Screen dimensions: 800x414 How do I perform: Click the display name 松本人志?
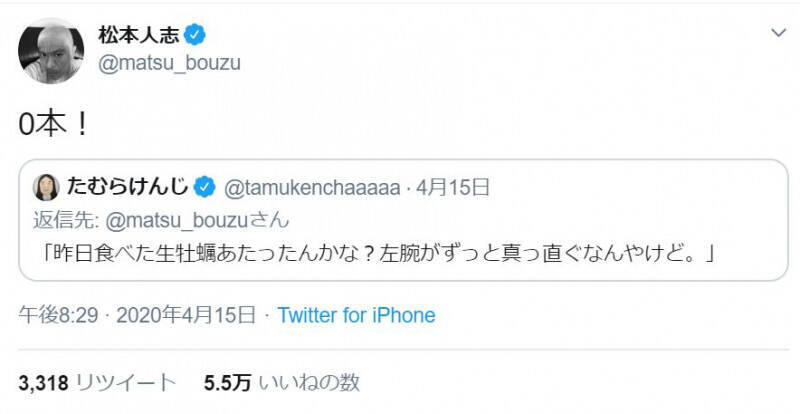[139, 36]
